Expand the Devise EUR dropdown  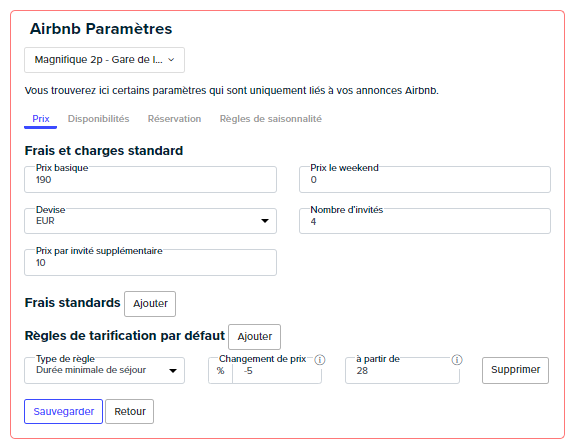pyautogui.click(x=150, y=221)
